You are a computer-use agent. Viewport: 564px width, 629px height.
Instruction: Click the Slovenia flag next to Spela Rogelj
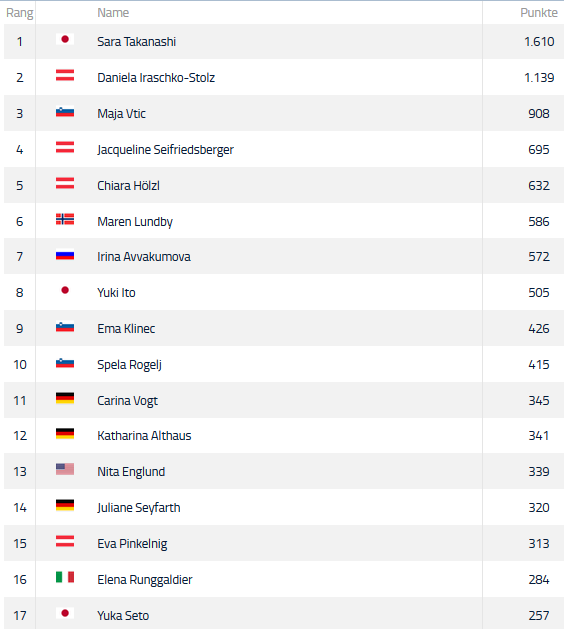click(x=65, y=363)
